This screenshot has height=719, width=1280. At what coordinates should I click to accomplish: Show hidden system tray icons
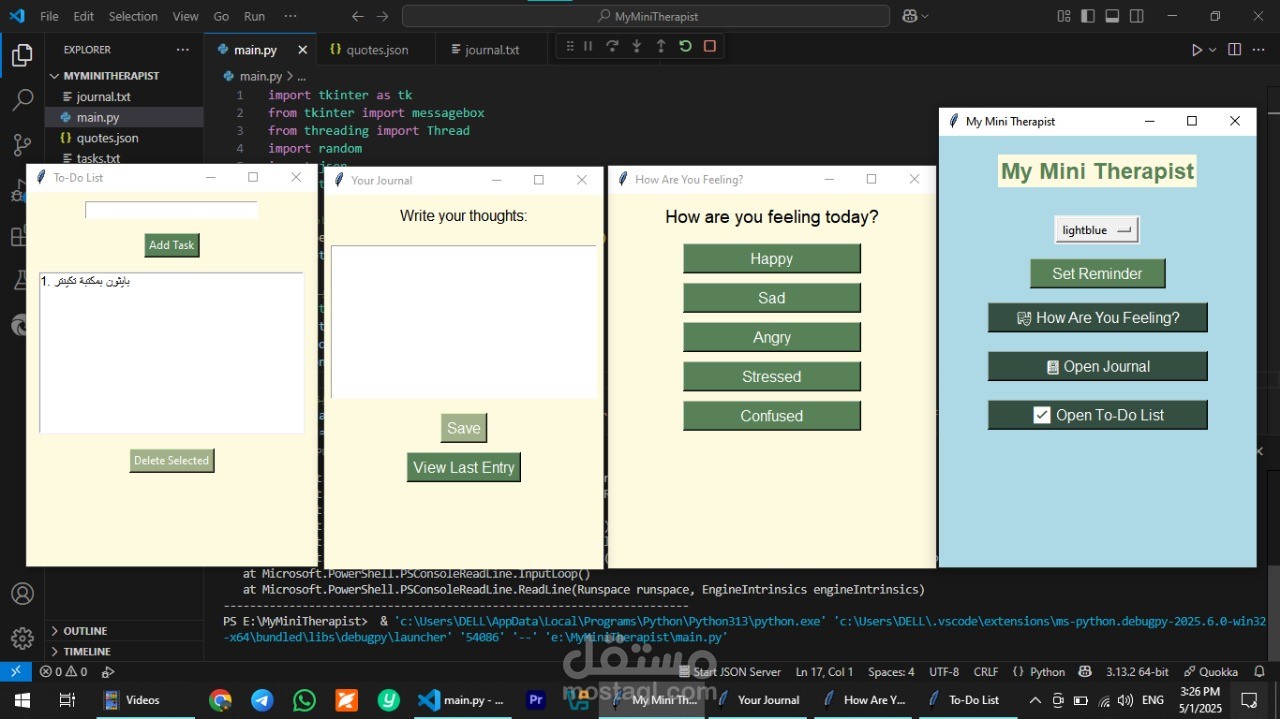[x=1035, y=700]
